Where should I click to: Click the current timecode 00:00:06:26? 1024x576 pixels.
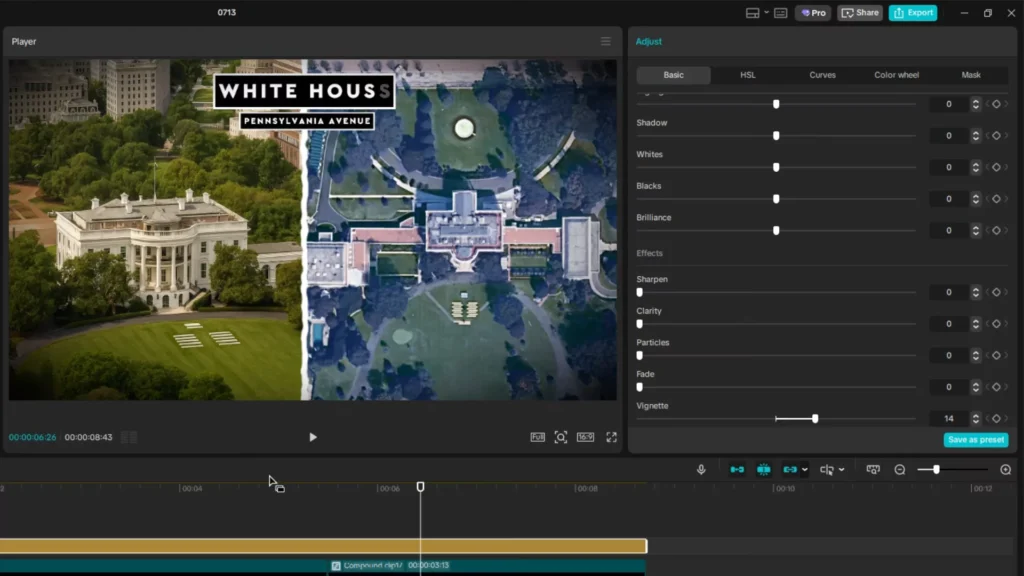[x=33, y=438]
